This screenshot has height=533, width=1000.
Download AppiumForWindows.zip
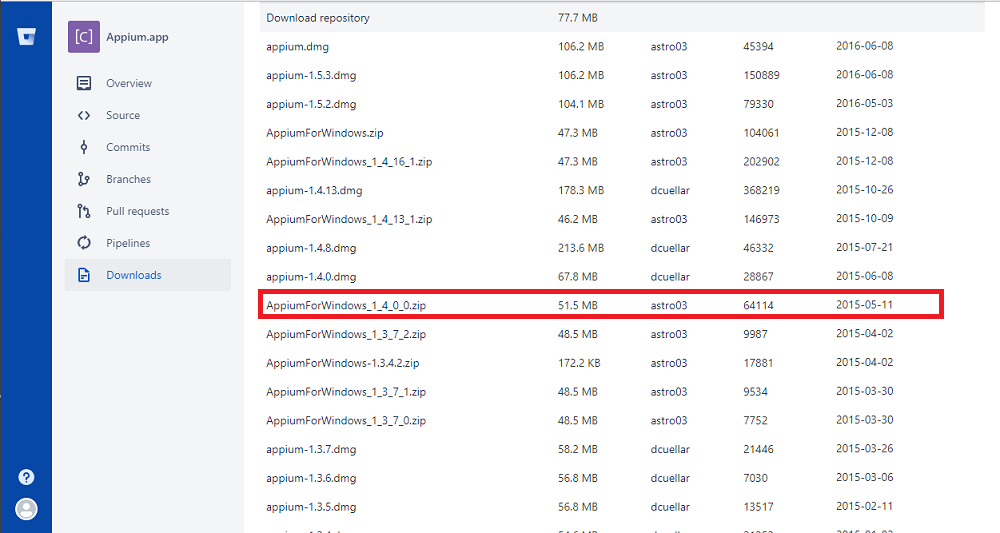[325, 133]
